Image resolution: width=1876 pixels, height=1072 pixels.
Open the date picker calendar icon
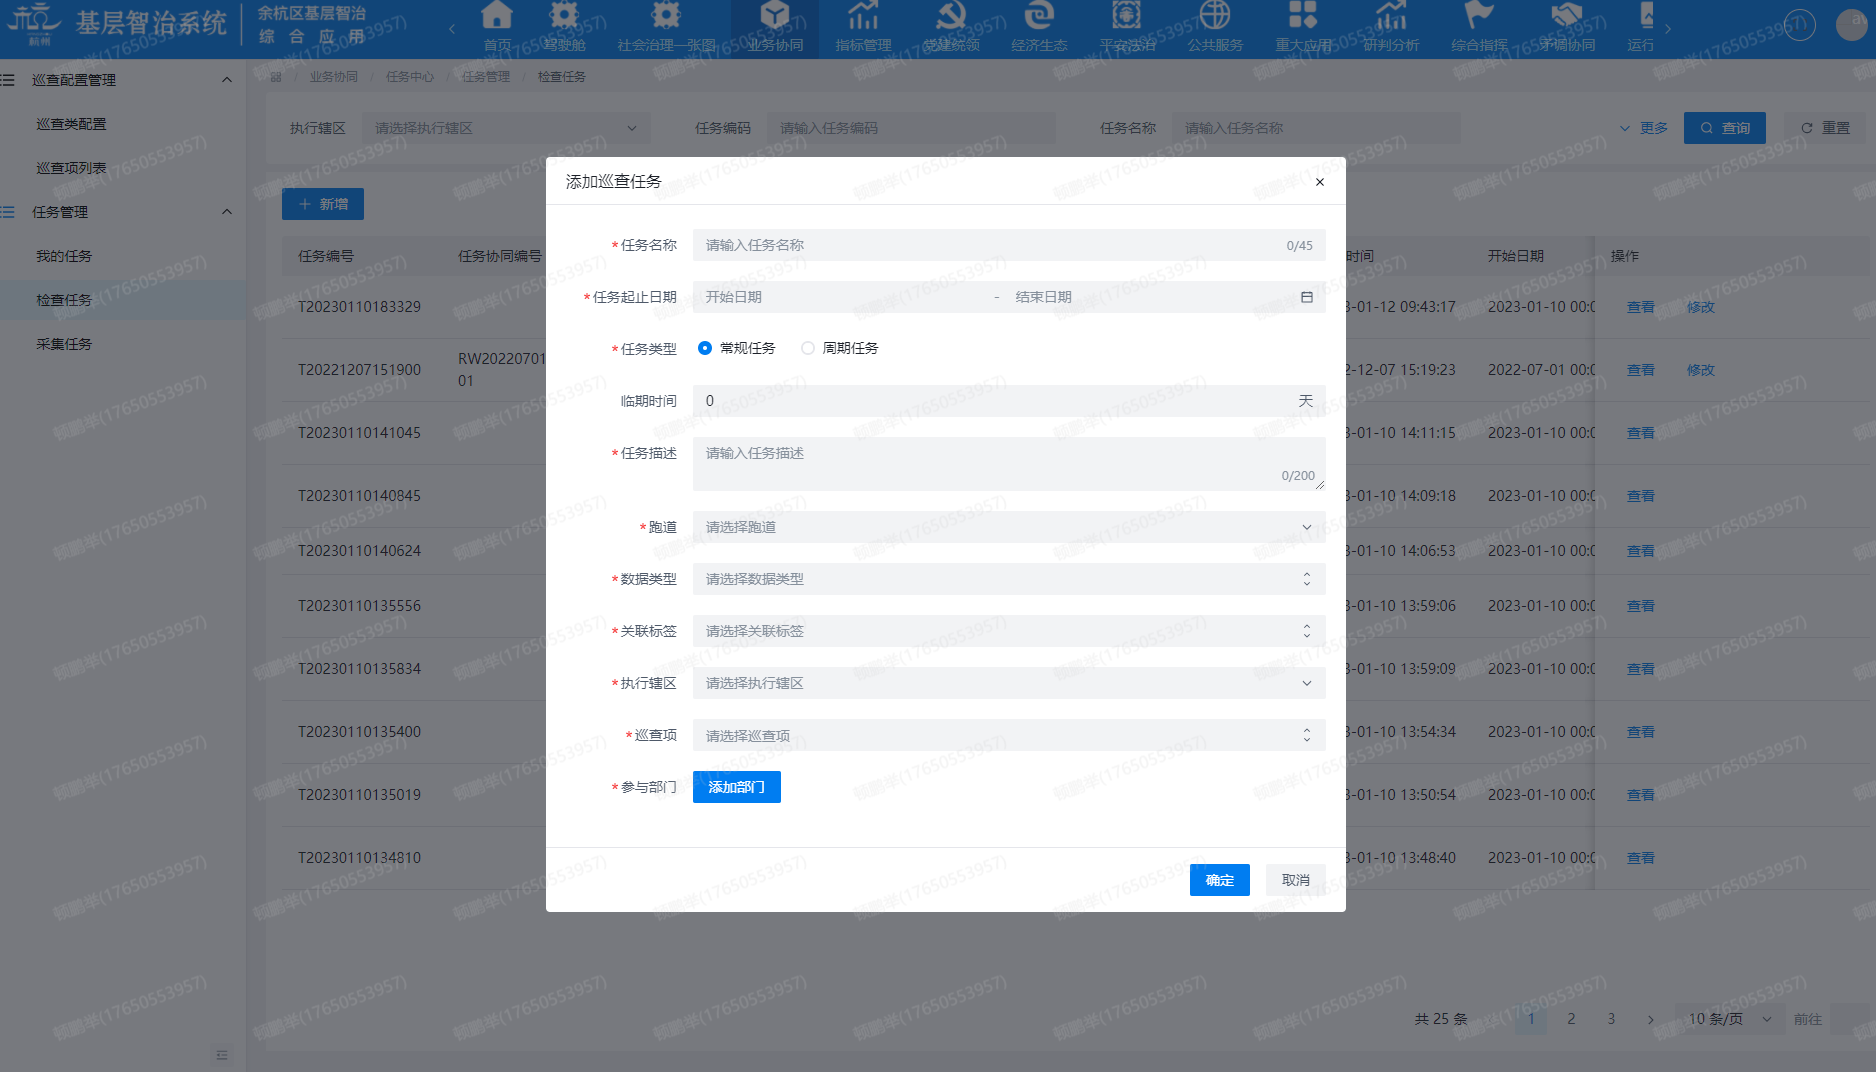tap(1306, 297)
